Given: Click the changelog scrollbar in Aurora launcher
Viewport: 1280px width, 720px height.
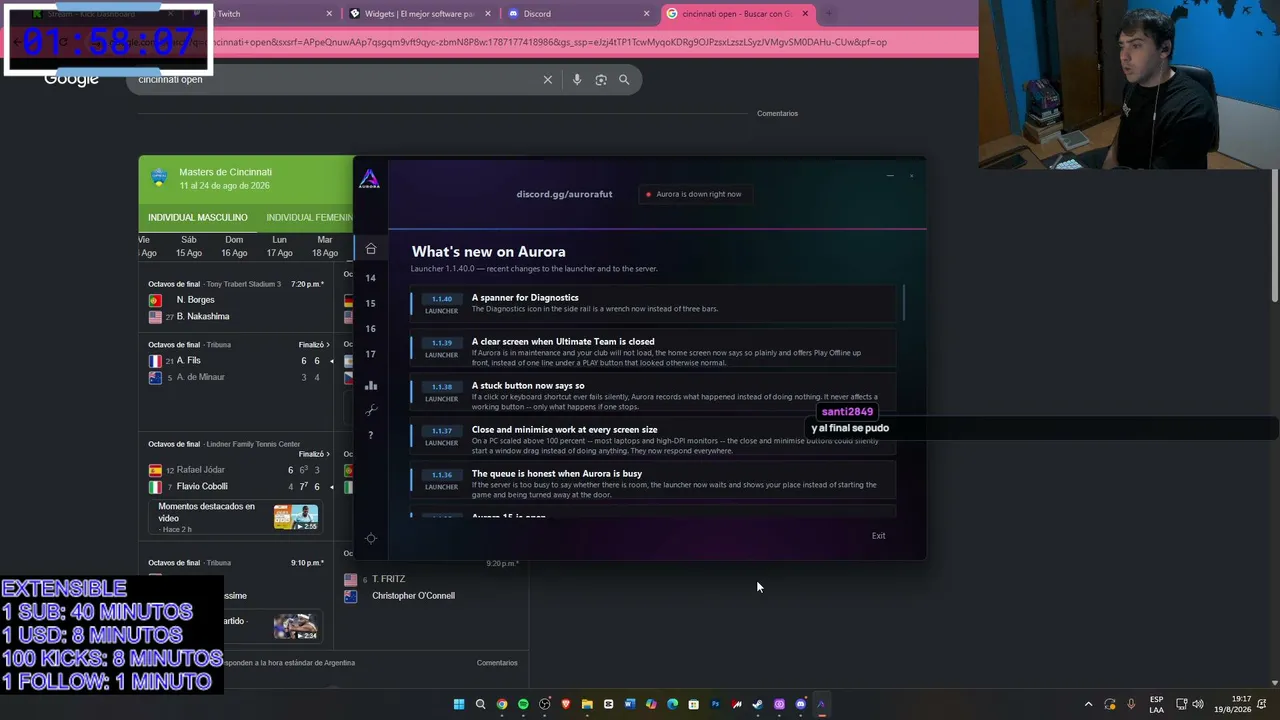Looking at the screenshot, I should click(903, 303).
